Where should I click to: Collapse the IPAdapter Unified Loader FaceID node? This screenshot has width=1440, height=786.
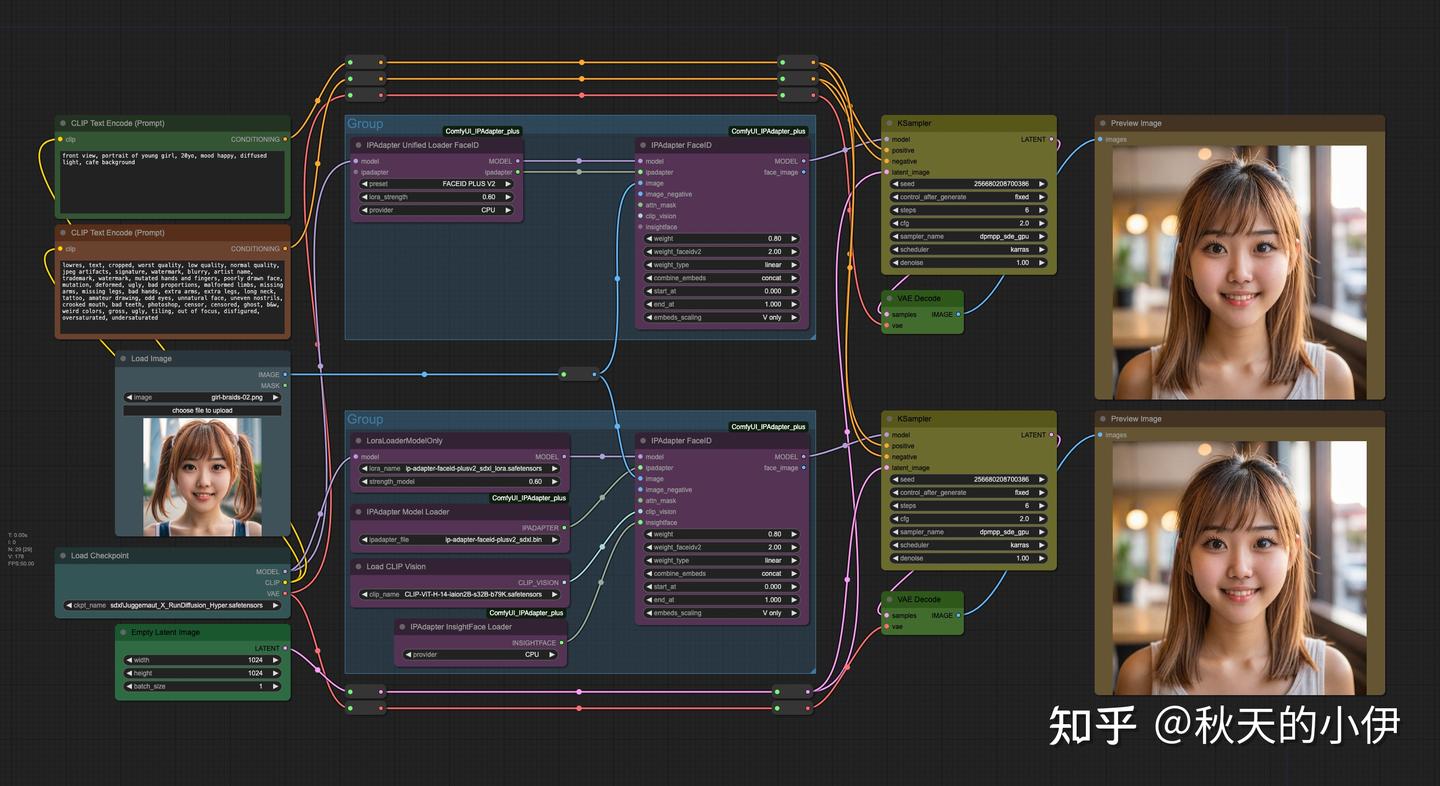(359, 144)
